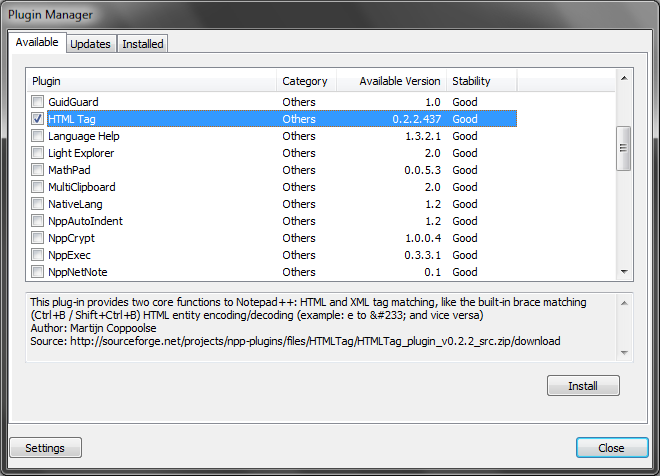
Task: Click the Install button
Action: (x=583, y=386)
